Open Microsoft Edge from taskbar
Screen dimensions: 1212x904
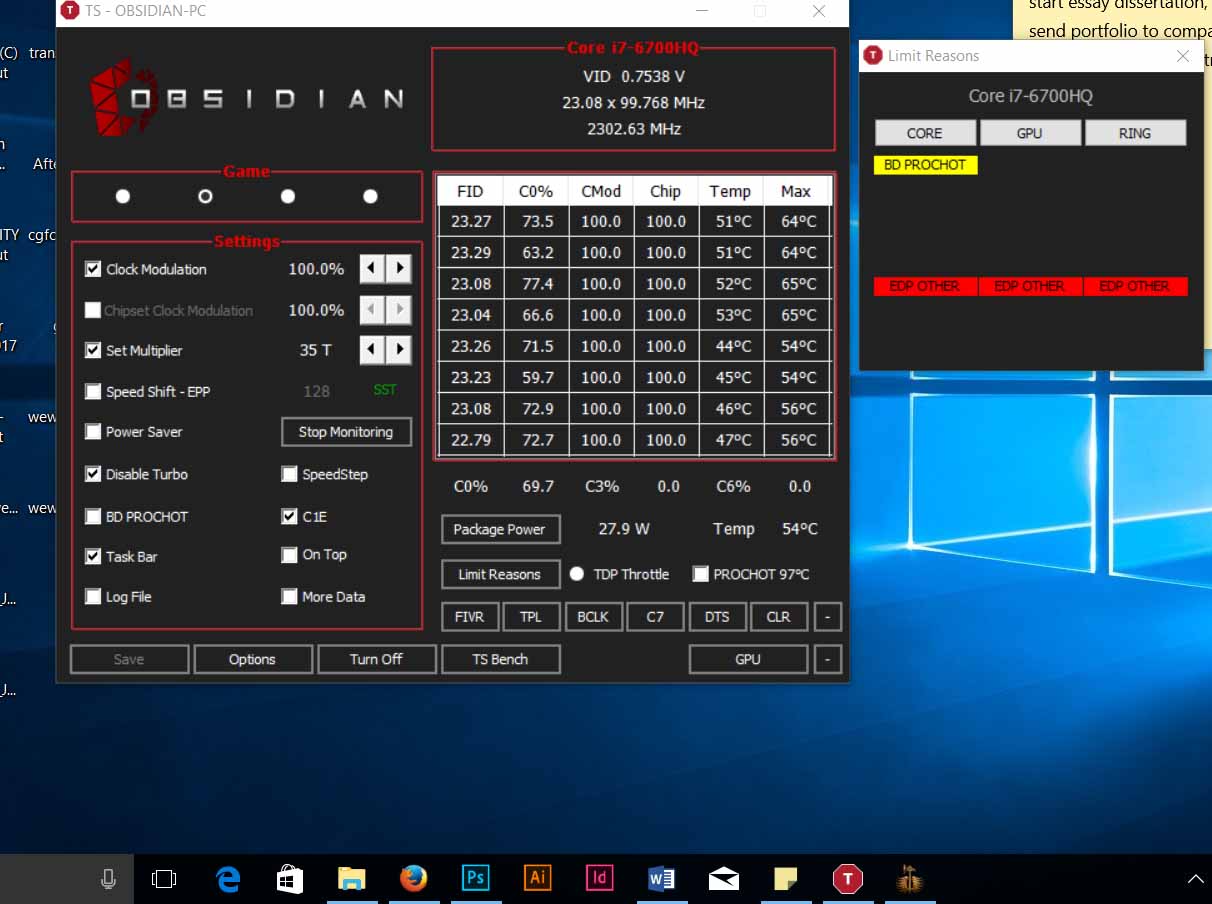228,878
